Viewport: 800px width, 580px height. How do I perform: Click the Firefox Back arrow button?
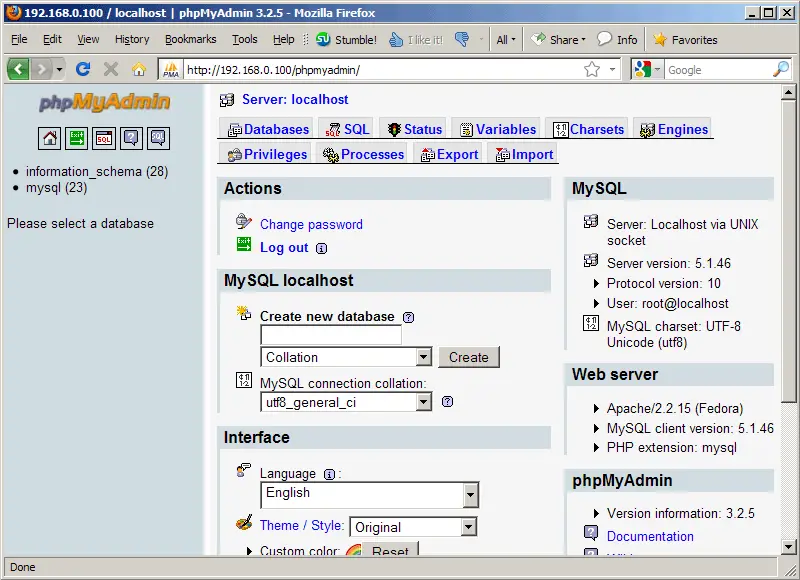point(18,69)
